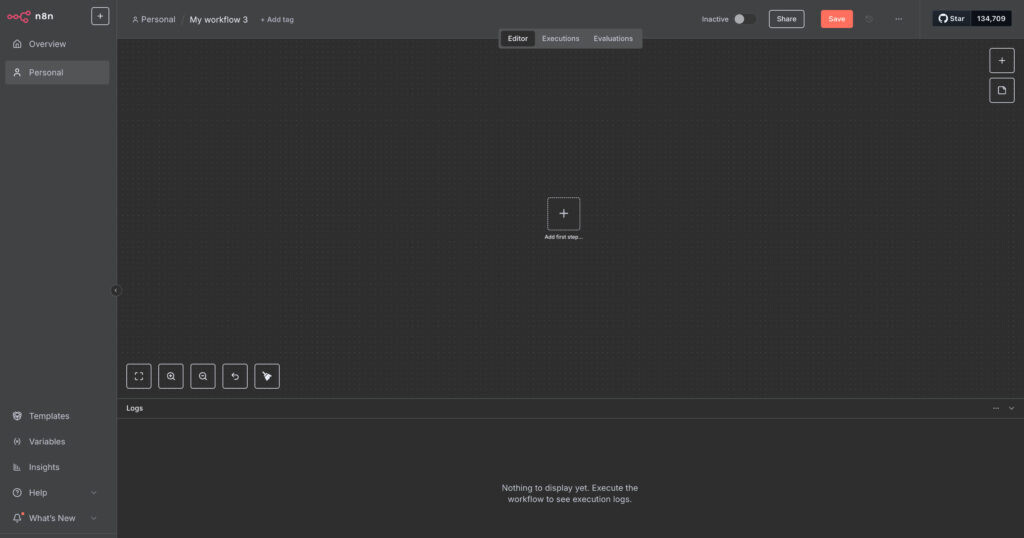The height and width of the screenshot is (538, 1024).
Task: Zoom out on the workflow canvas
Action: coord(203,376)
